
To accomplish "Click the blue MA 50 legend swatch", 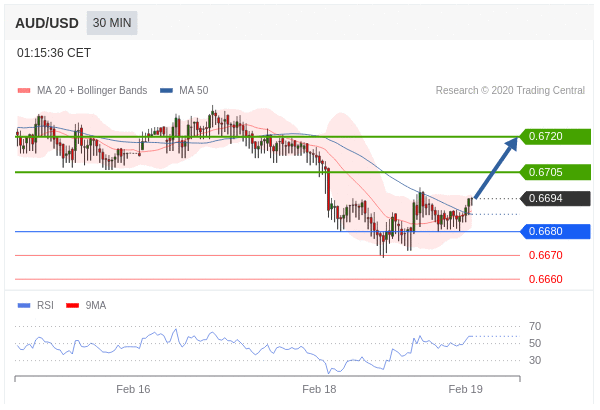I will (x=166, y=91).
